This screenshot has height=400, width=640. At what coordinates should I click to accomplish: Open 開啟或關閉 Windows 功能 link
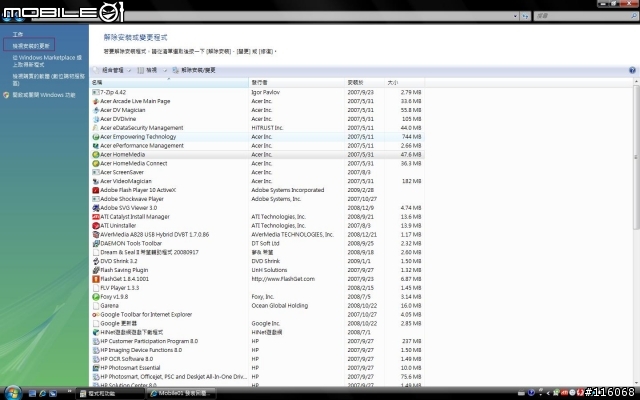click(44, 94)
